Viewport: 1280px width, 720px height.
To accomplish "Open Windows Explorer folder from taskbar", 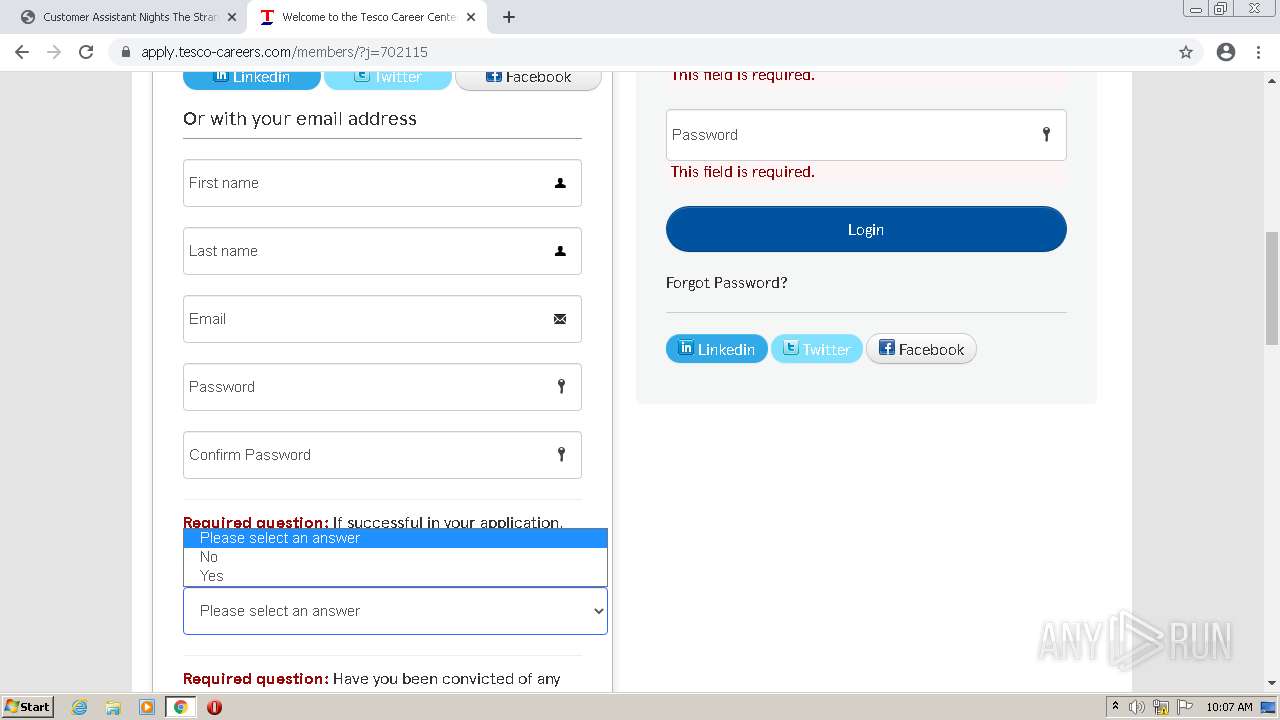I will tap(113, 707).
